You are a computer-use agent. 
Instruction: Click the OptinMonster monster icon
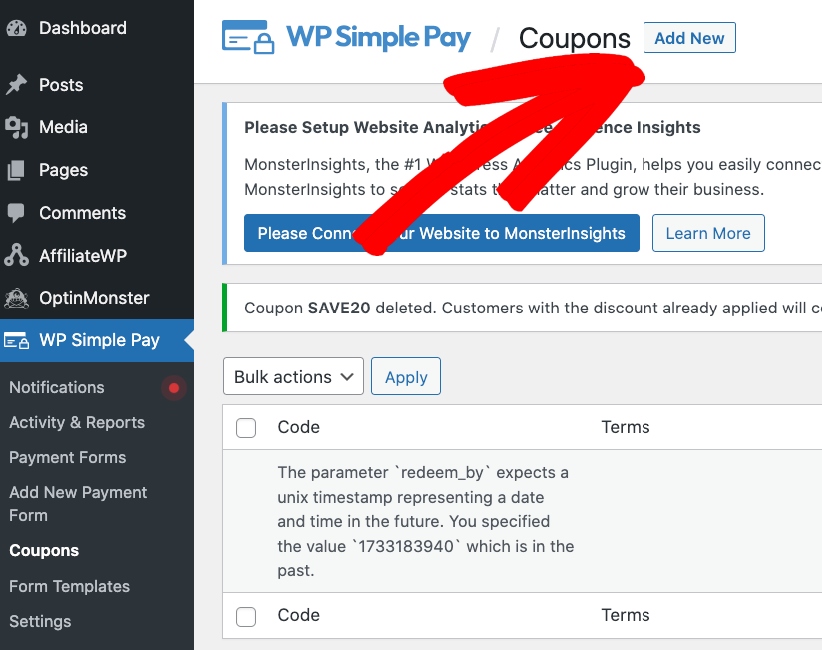coord(16,298)
